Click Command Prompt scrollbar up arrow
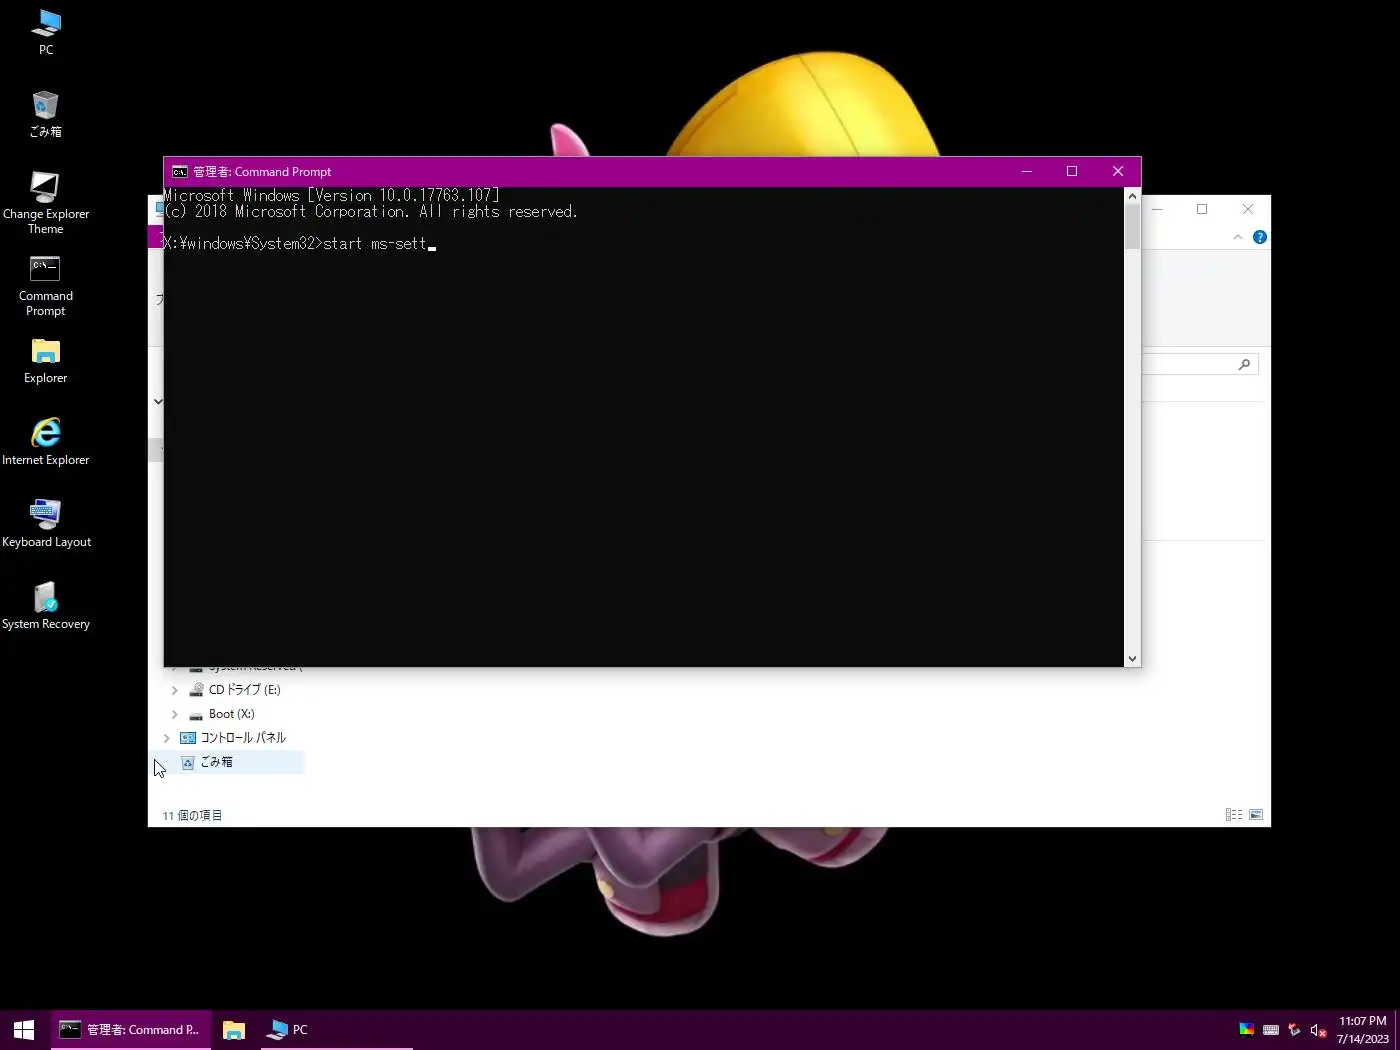The image size is (1400, 1050). click(x=1132, y=196)
